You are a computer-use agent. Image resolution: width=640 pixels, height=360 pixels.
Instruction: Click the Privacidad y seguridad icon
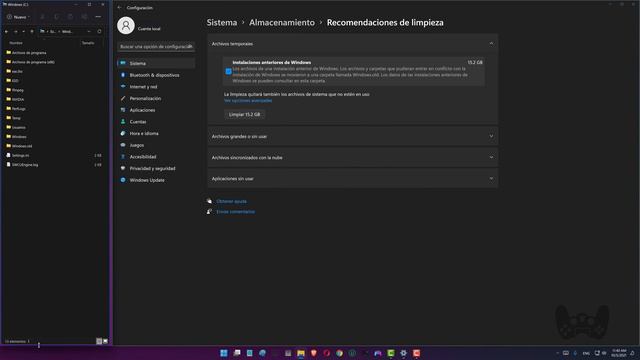pos(123,168)
